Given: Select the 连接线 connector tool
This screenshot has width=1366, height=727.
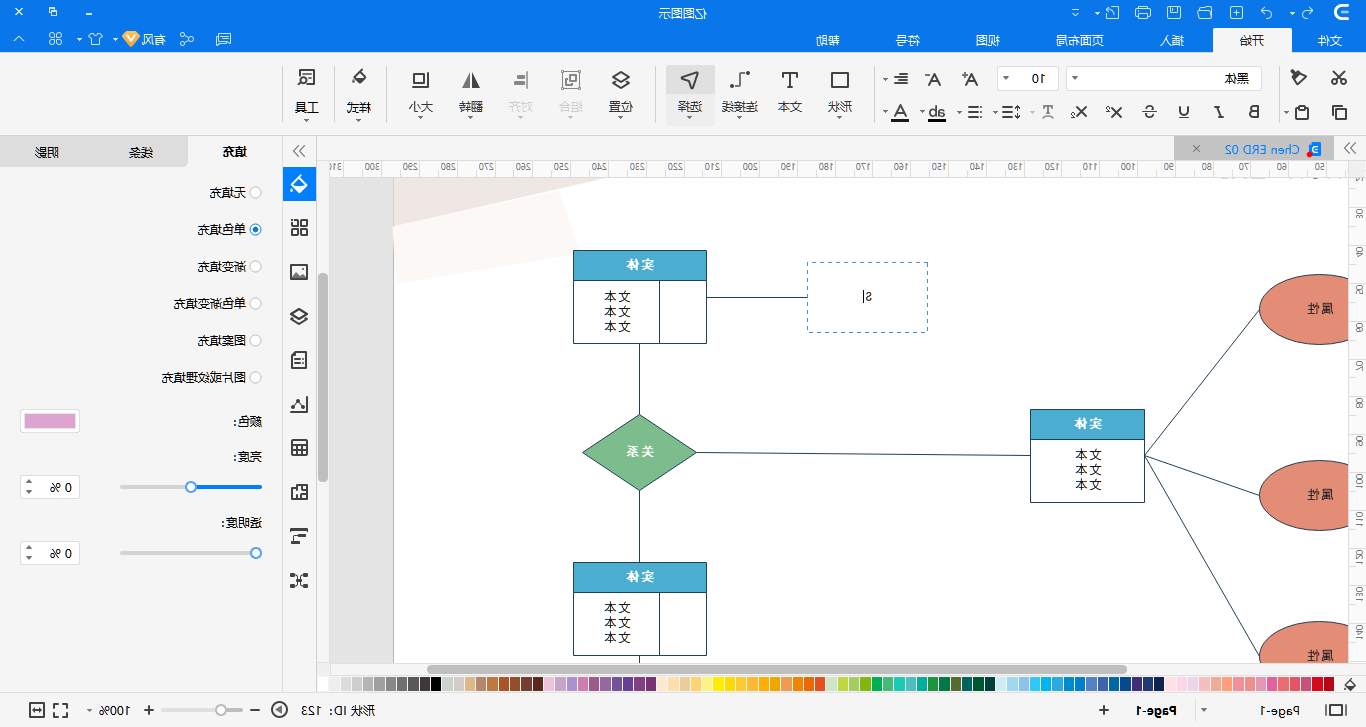Looking at the screenshot, I should coord(740,92).
